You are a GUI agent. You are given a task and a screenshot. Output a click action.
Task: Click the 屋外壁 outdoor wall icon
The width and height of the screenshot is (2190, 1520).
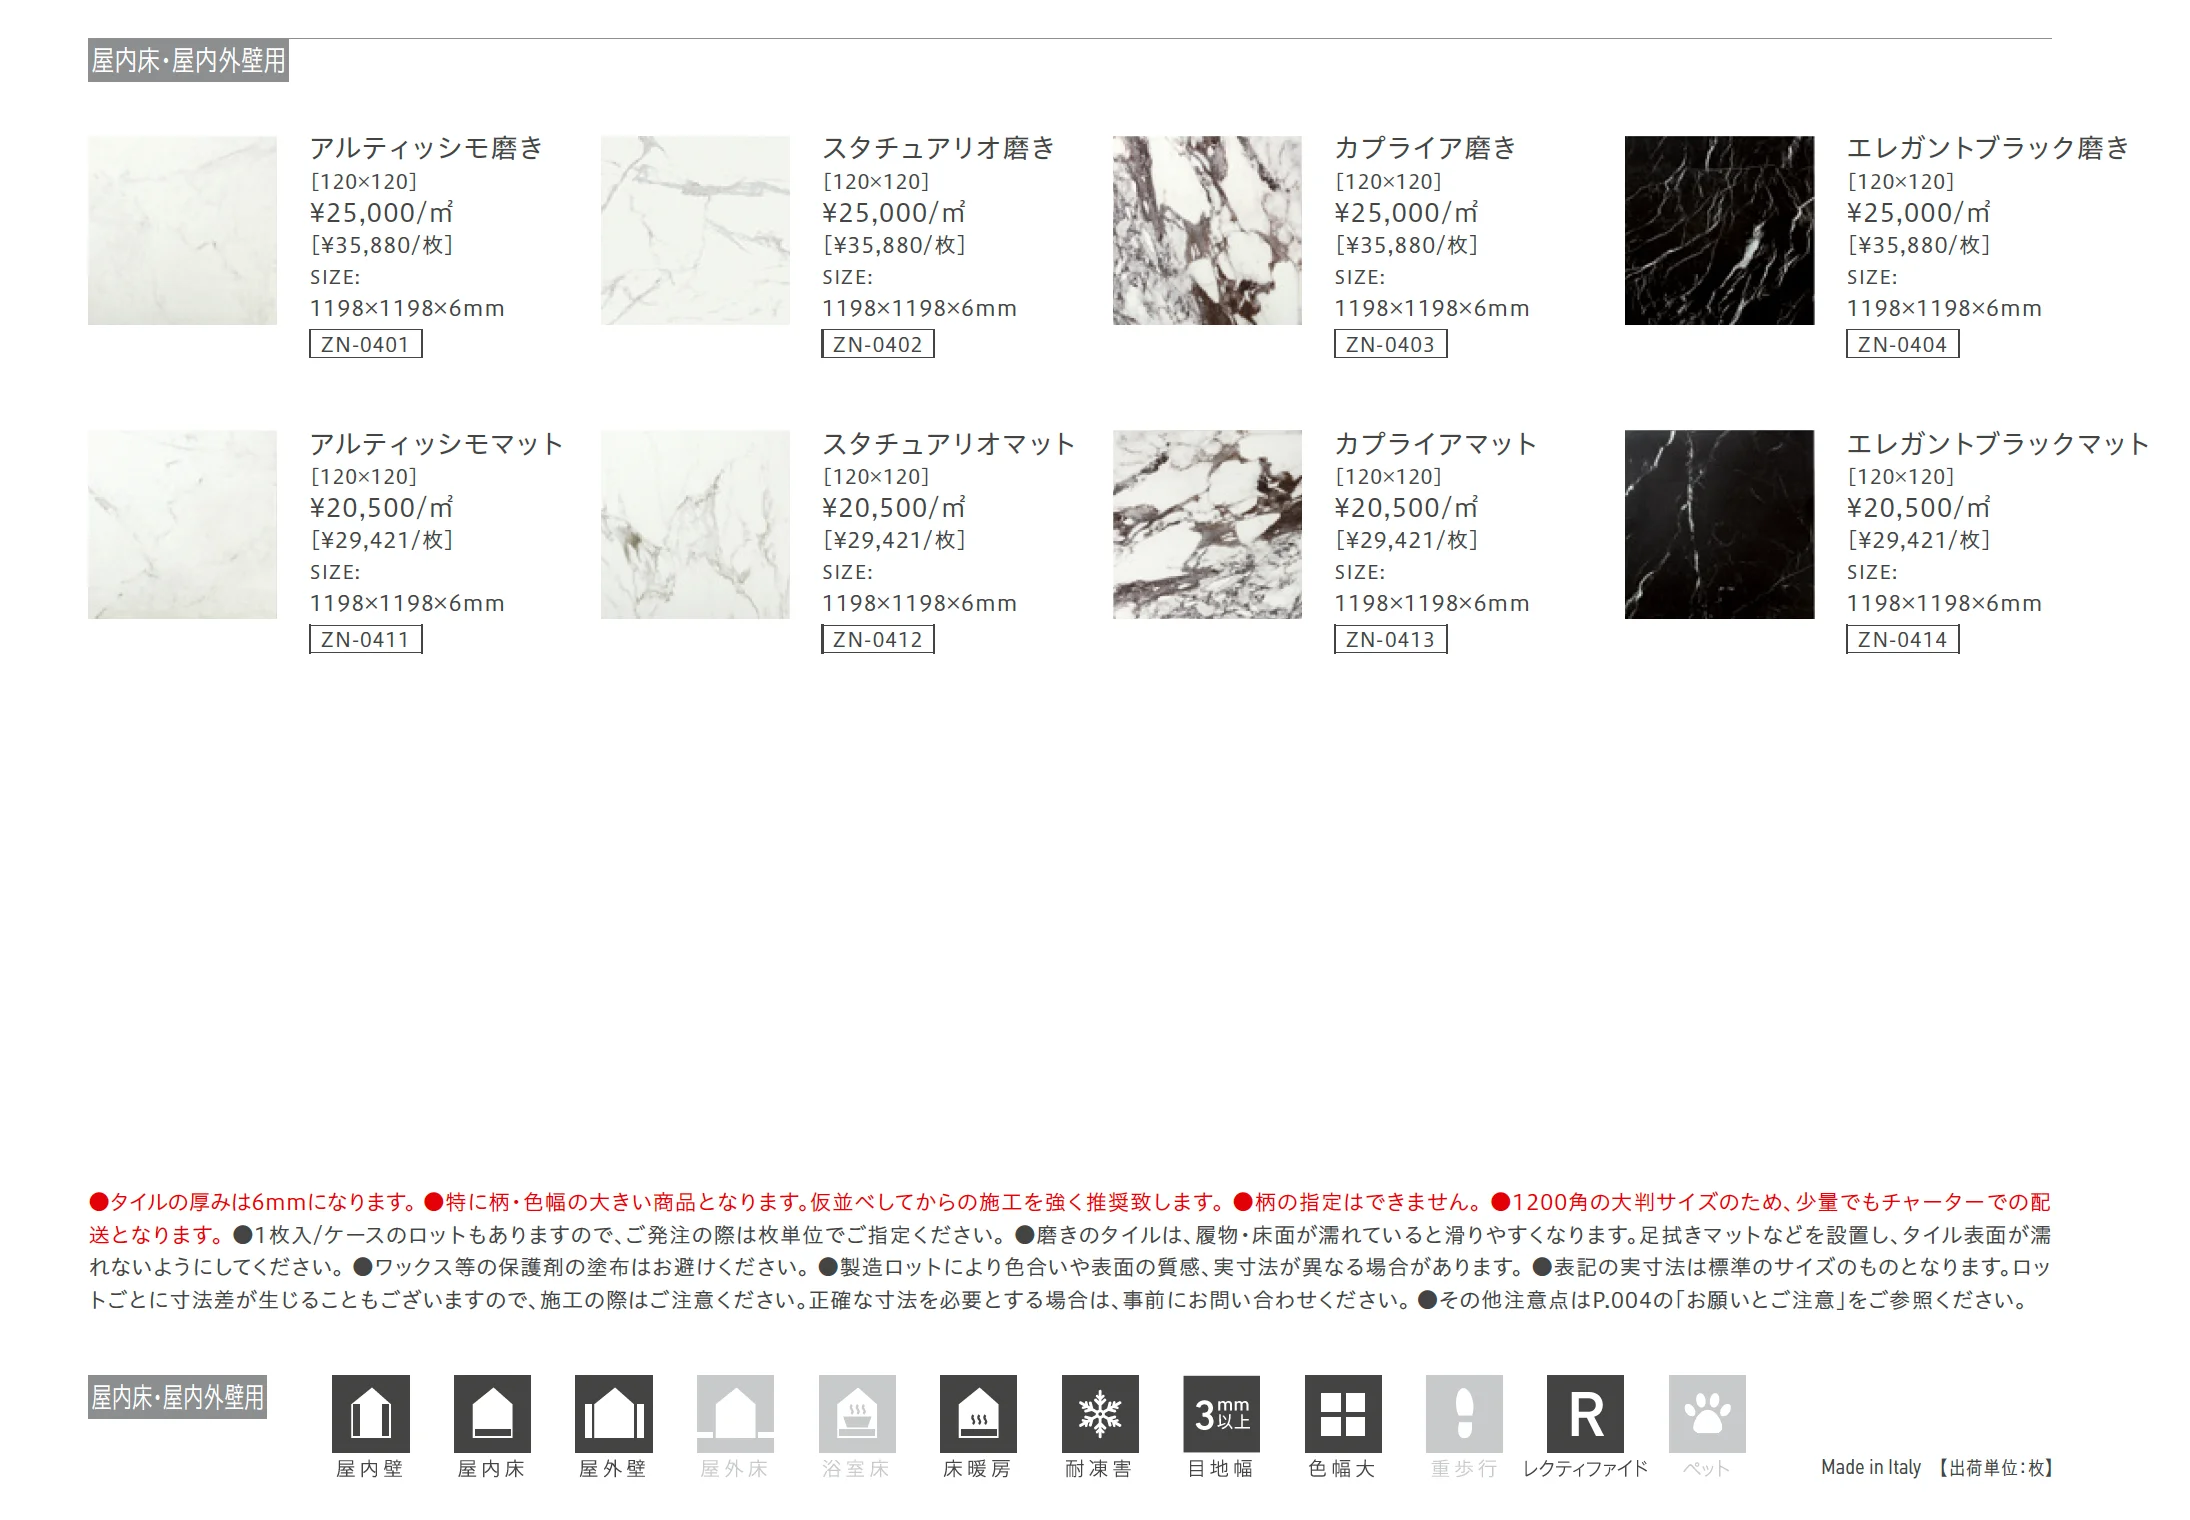(x=614, y=1413)
